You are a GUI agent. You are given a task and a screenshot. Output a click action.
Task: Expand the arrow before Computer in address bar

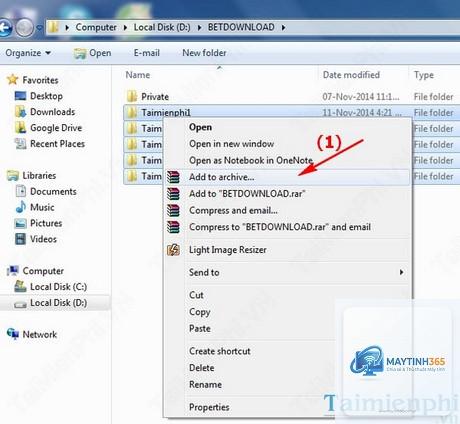point(67,27)
